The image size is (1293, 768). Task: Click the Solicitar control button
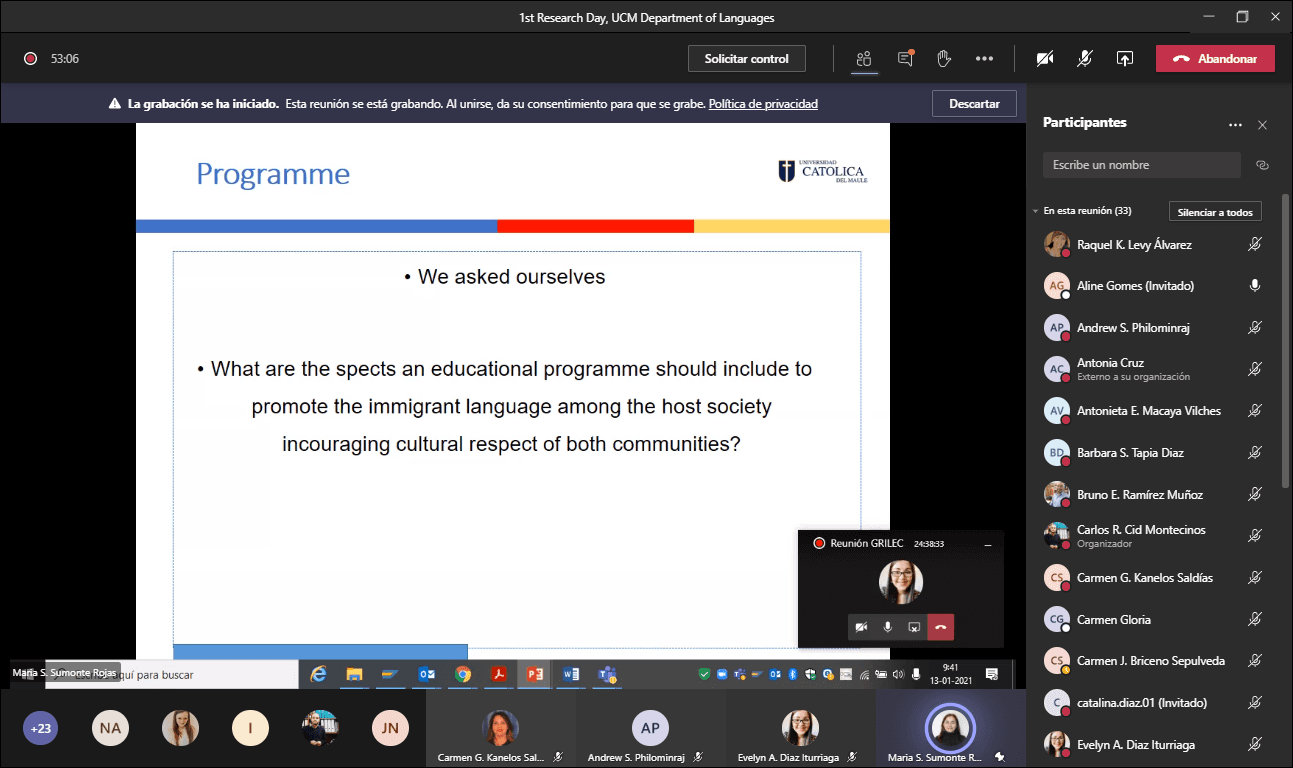point(746,59)
